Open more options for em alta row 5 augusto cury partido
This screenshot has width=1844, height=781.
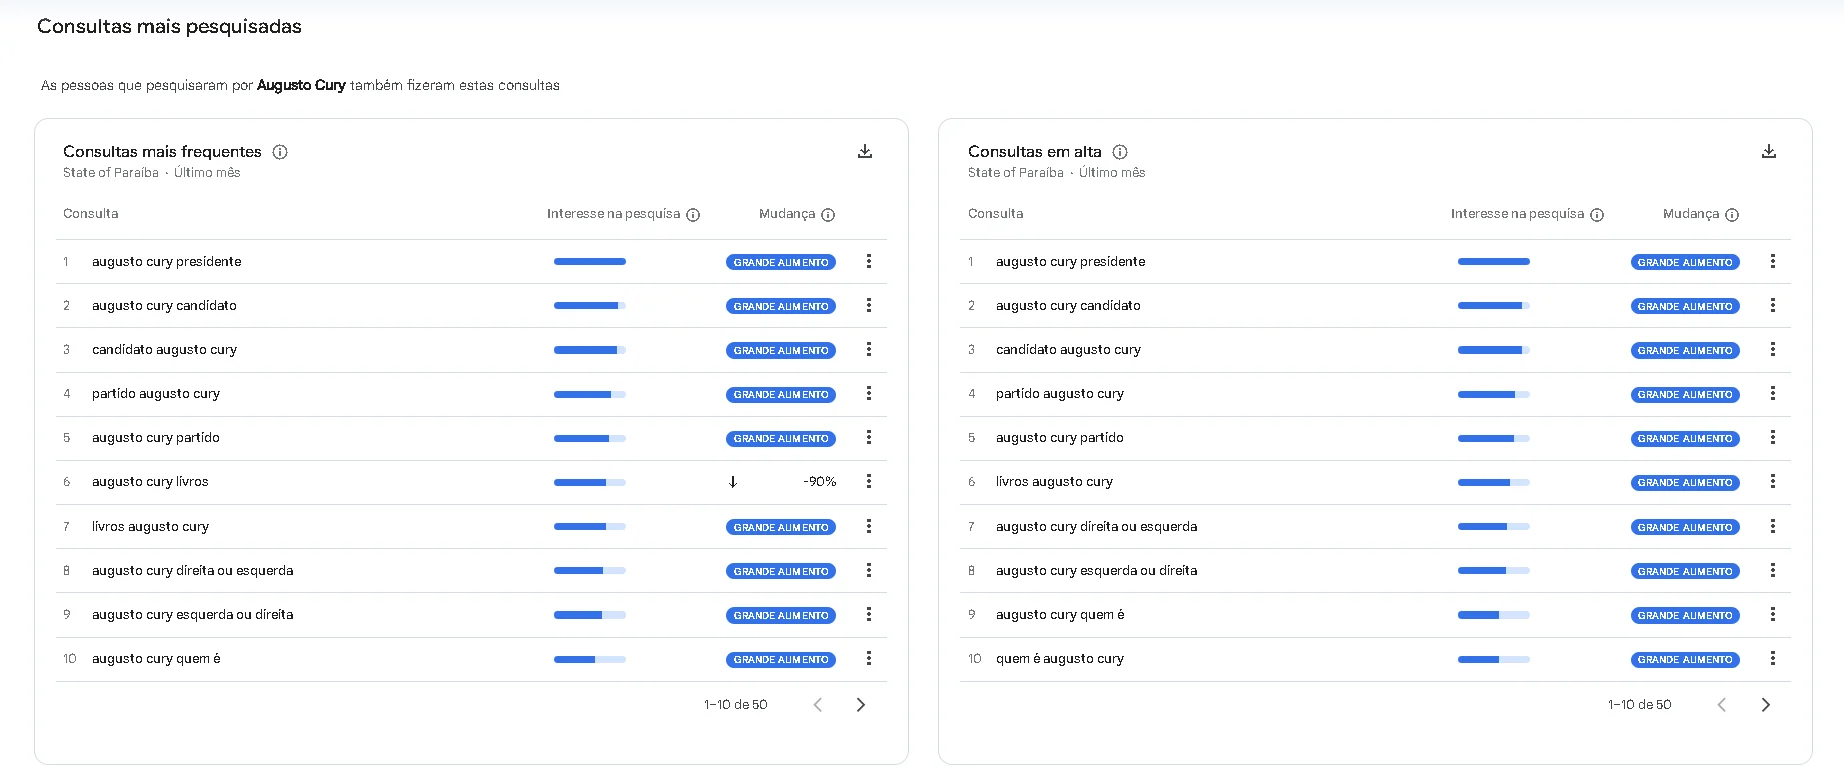tap(1773, 437)
